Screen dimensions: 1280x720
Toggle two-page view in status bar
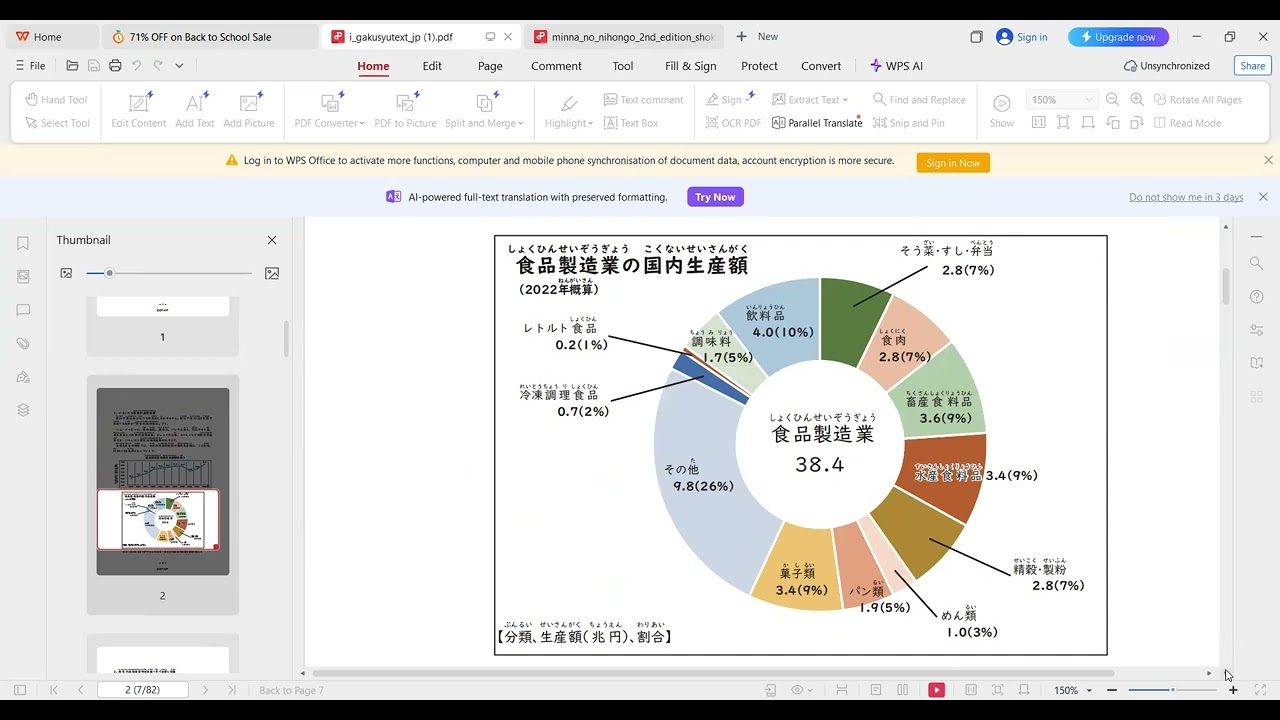click(903, 690)
